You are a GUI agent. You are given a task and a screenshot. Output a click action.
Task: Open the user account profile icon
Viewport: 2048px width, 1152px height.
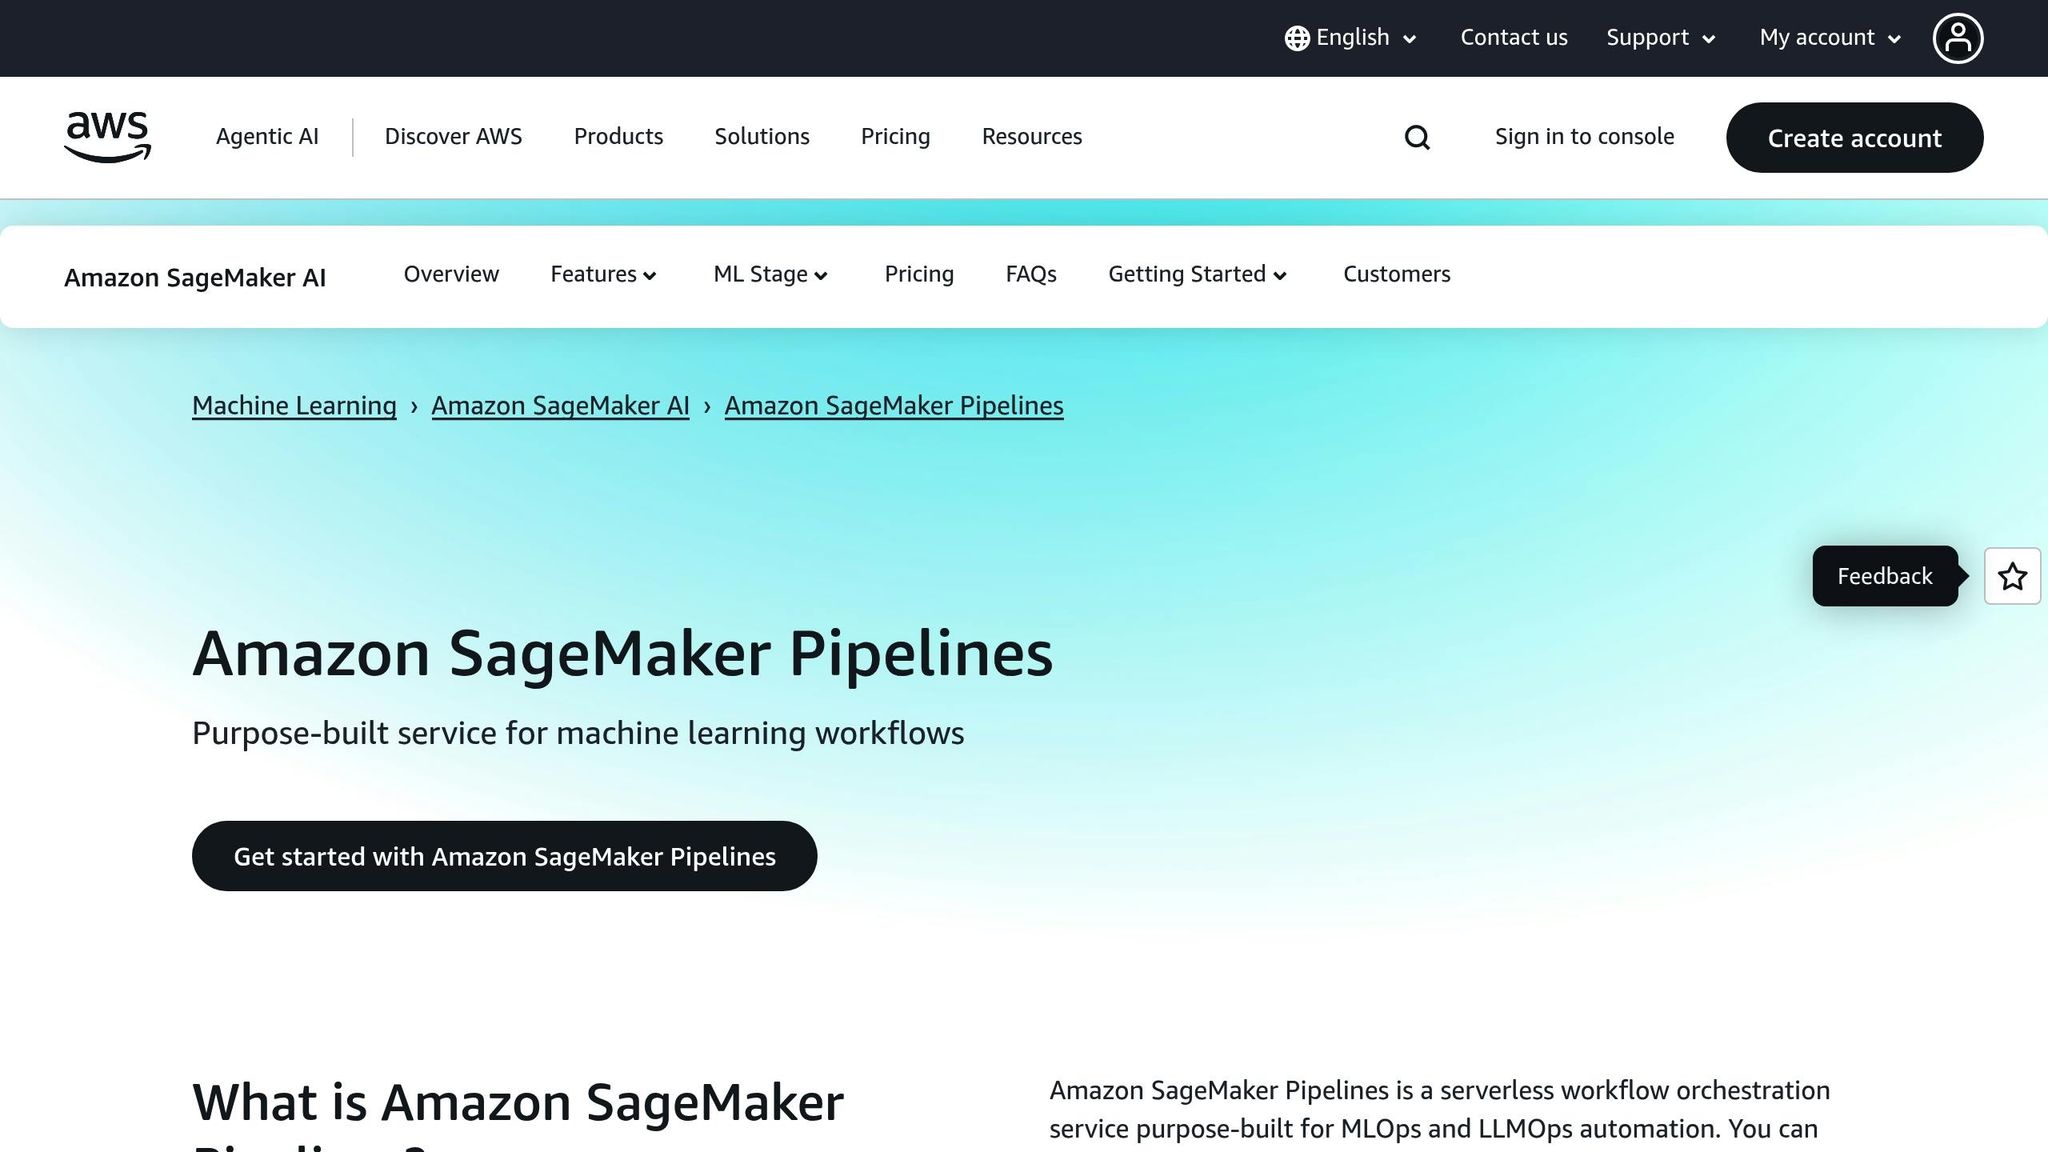1958,37
